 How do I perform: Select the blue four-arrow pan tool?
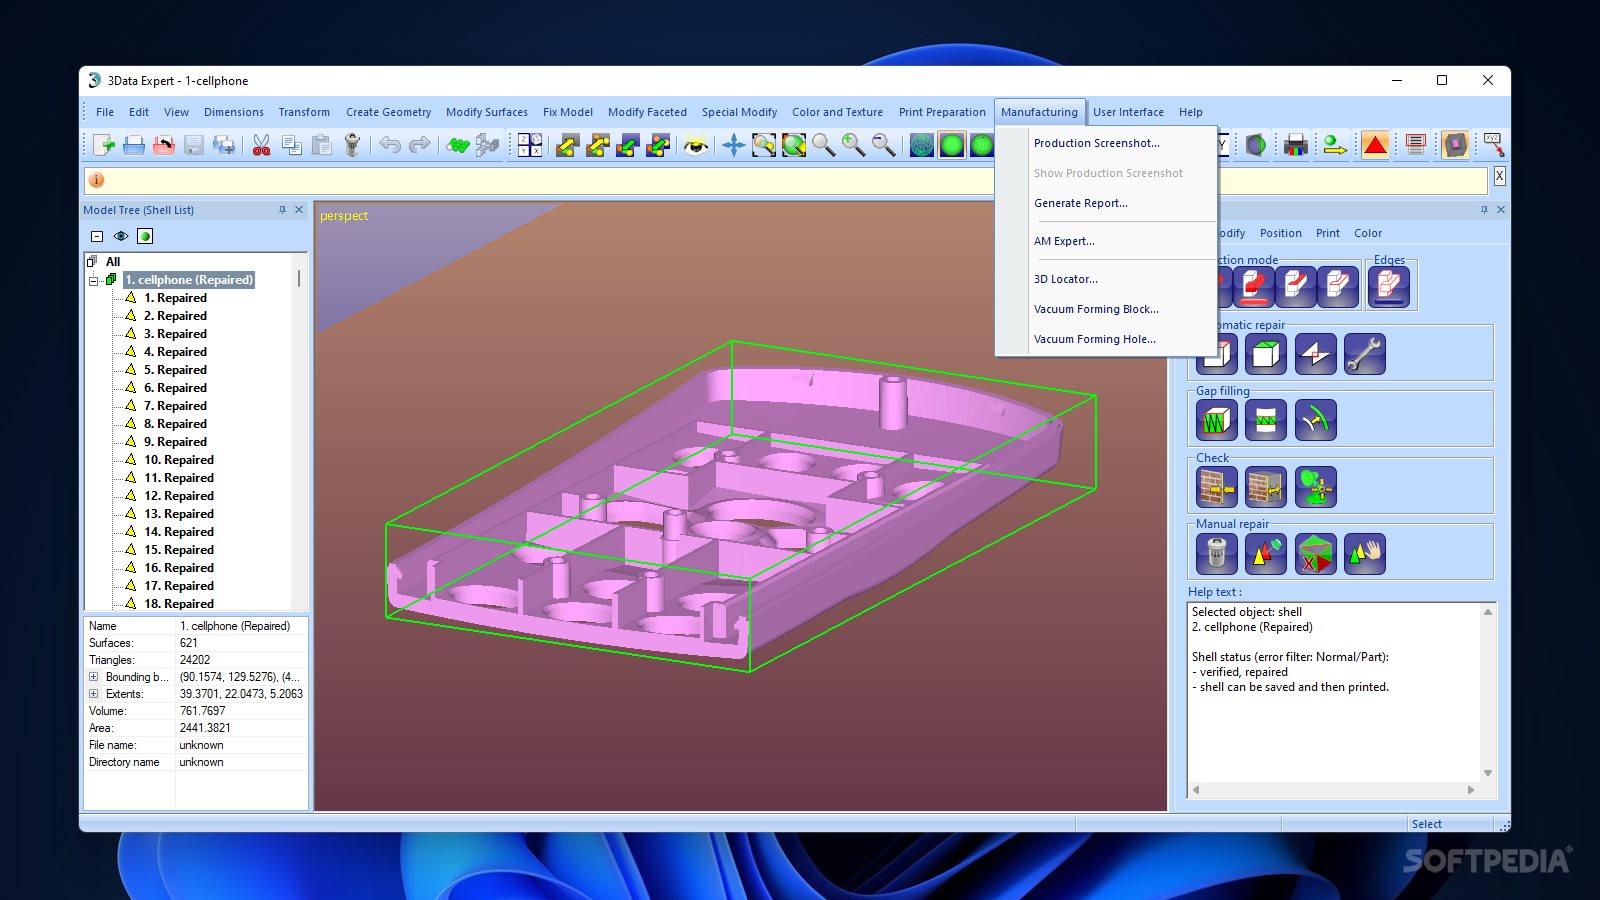tap(734, 145)
